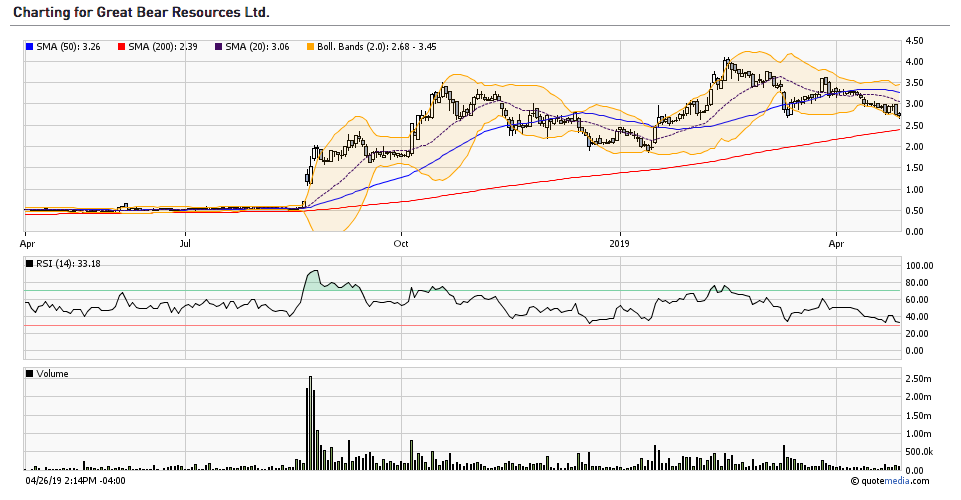Click the 2.50m volume axis label
The height and width of the screenshot is (500, 961).
click(916, 378)
